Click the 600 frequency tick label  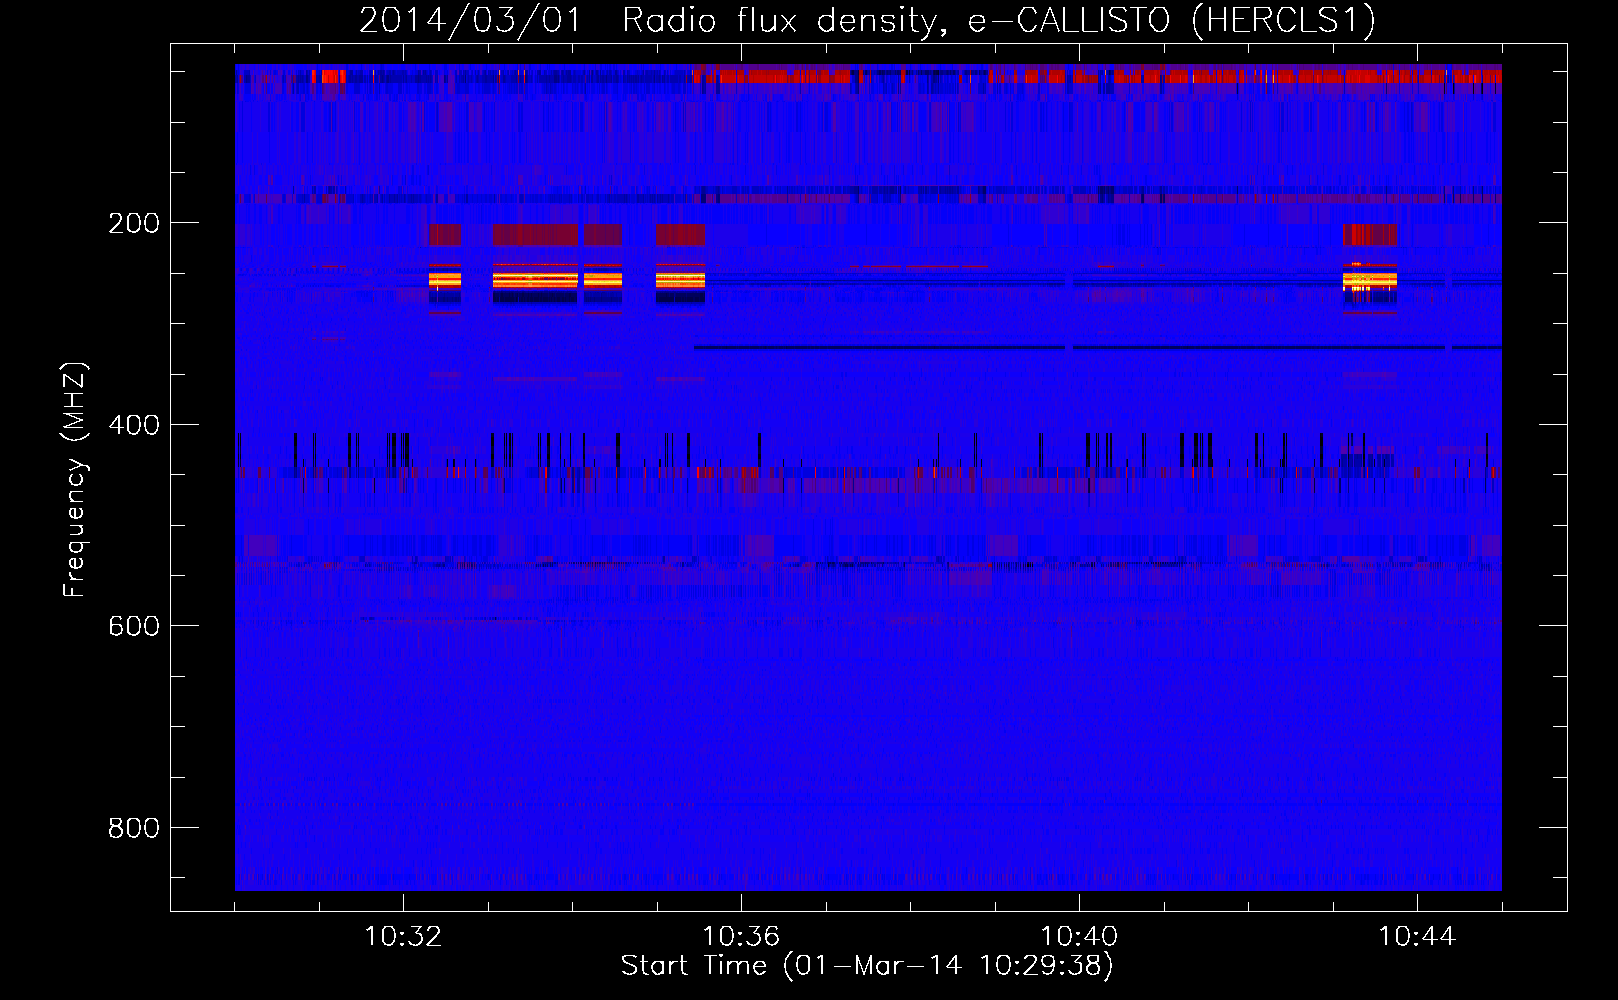tap(134, 626)
